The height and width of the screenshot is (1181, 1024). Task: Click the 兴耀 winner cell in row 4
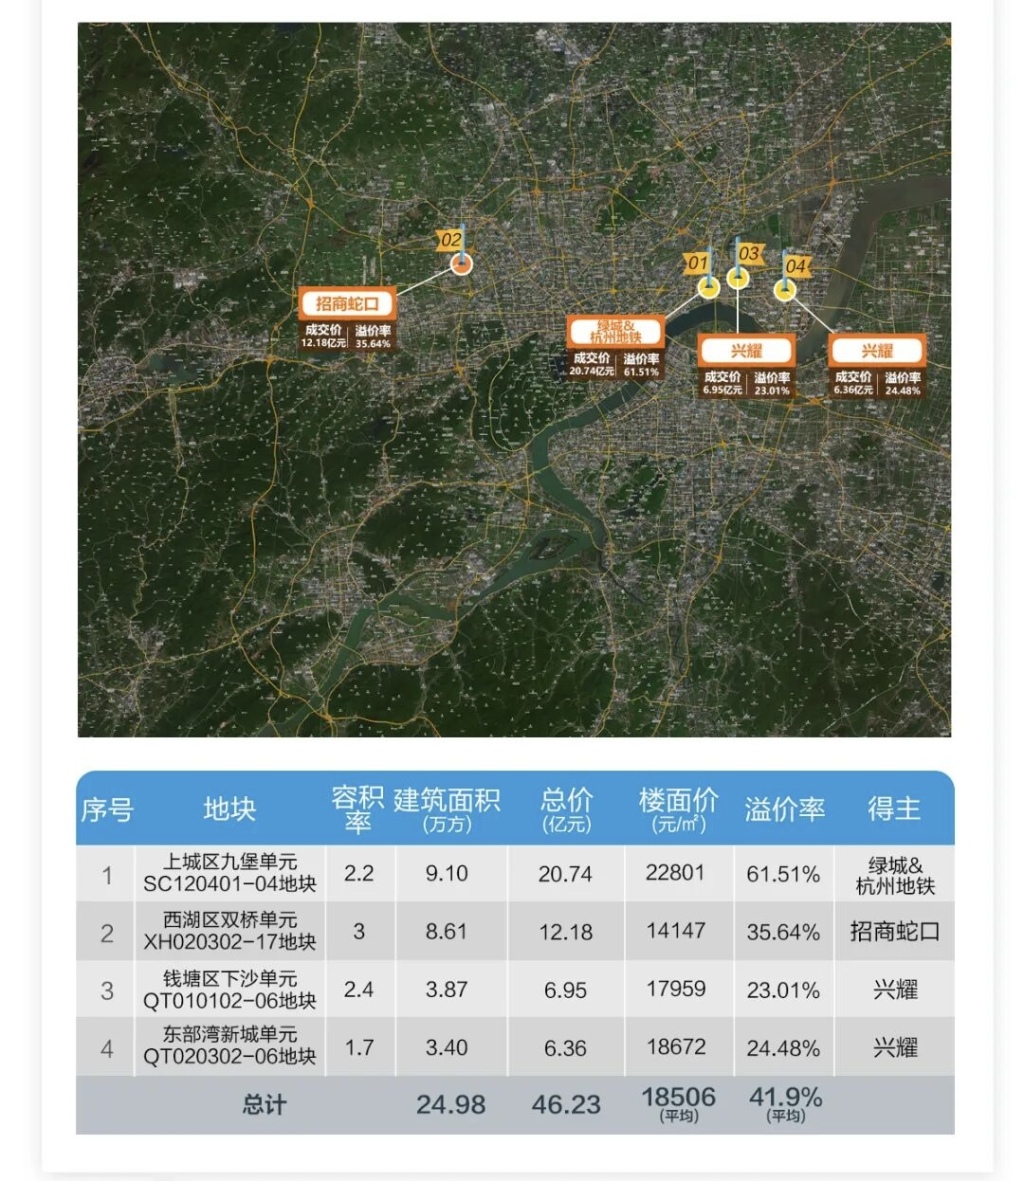click(x=895, y=1047)
